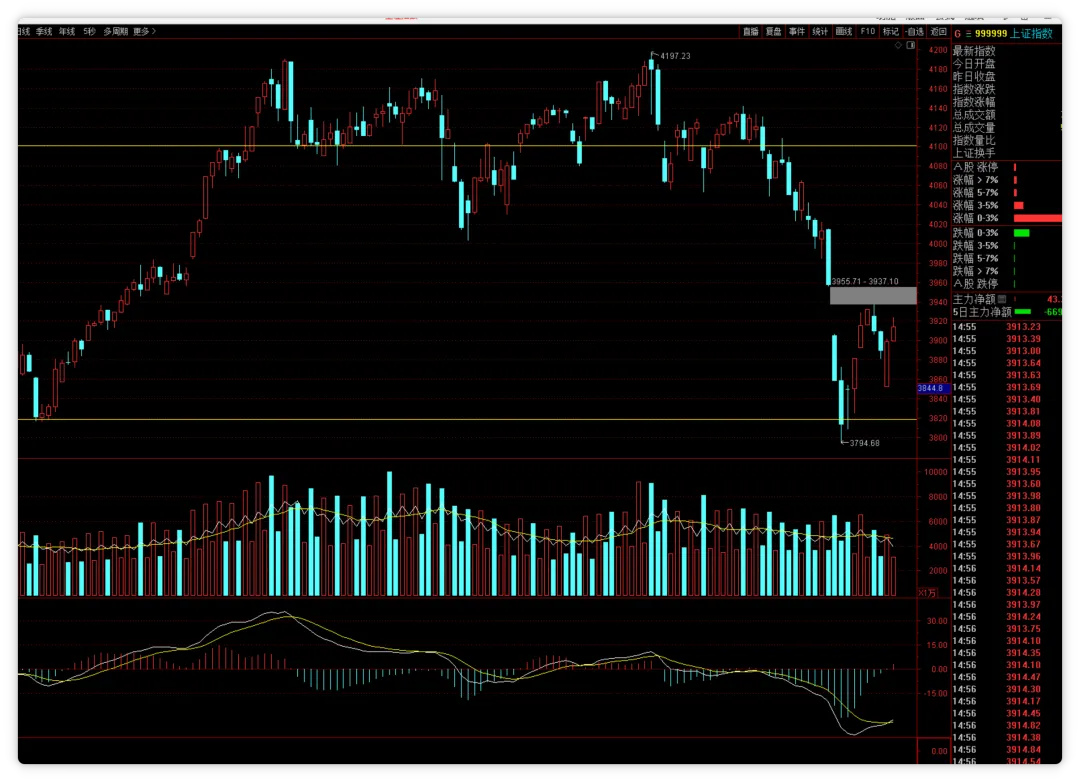Click the 返回 back button

938,32
